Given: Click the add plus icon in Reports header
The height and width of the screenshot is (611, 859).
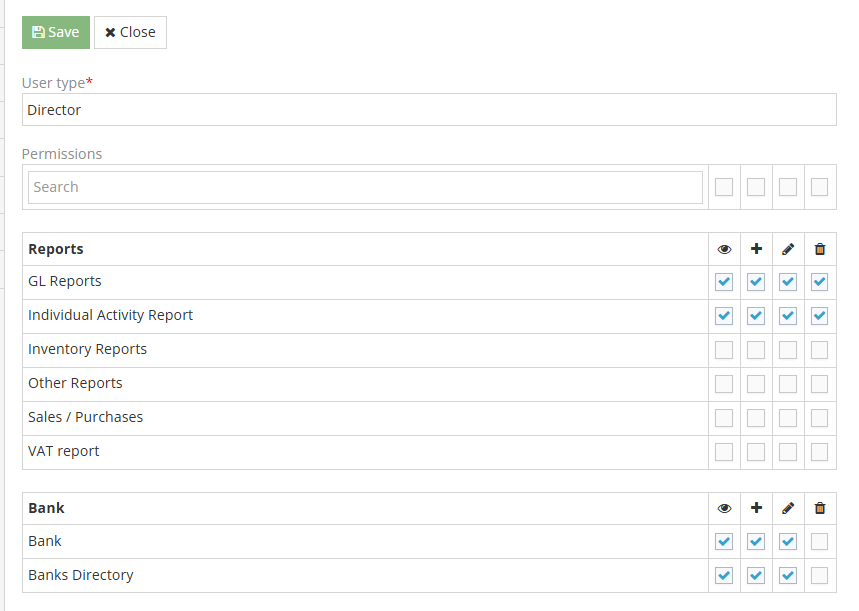Looking at the screenshot, I should click(x=756, y=249).
